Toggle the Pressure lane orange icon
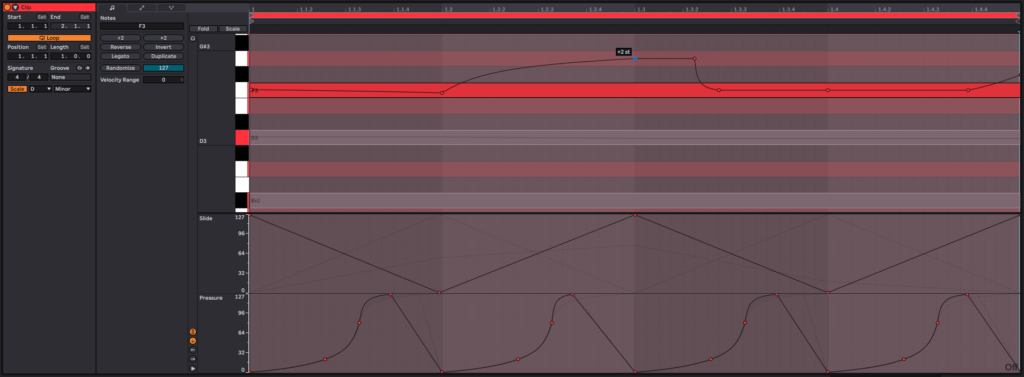 coord(193,341)
